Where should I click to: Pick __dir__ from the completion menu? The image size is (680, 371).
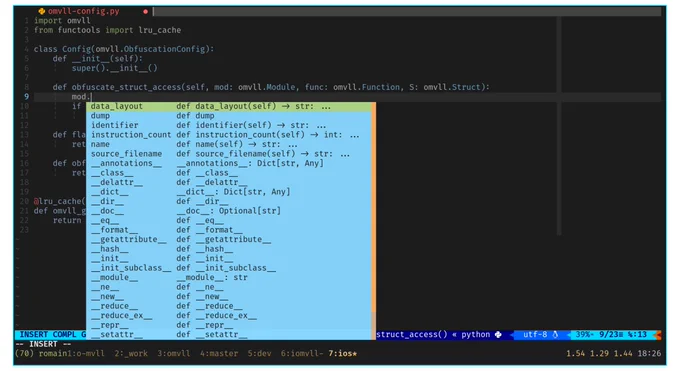pyautogui.click(x=229, y=201)
